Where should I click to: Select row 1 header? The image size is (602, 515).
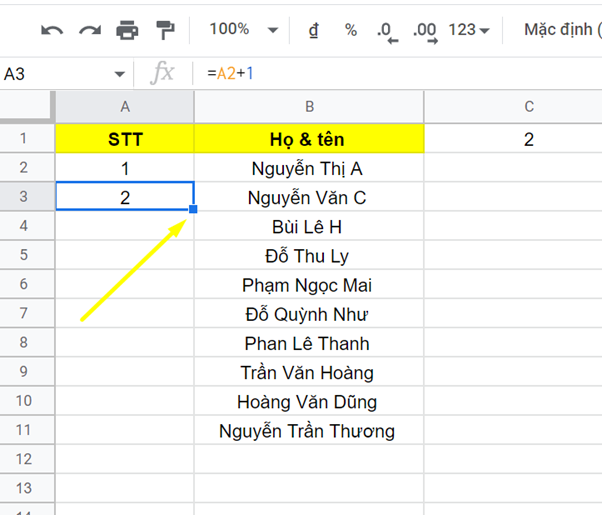tap(27, 138)
